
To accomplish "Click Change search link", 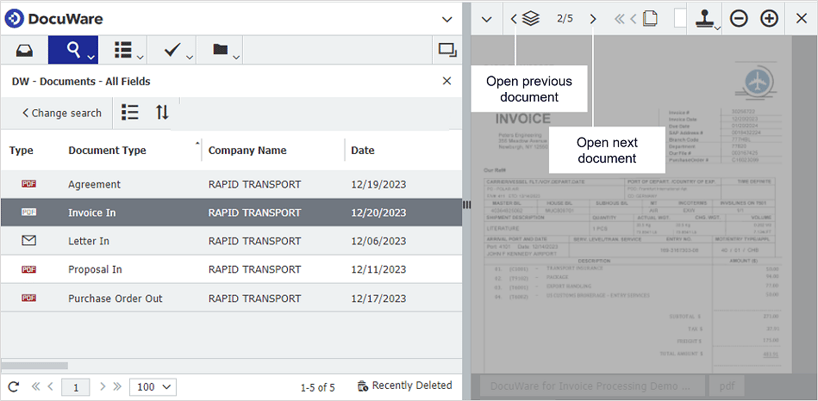I will (61, 113).
